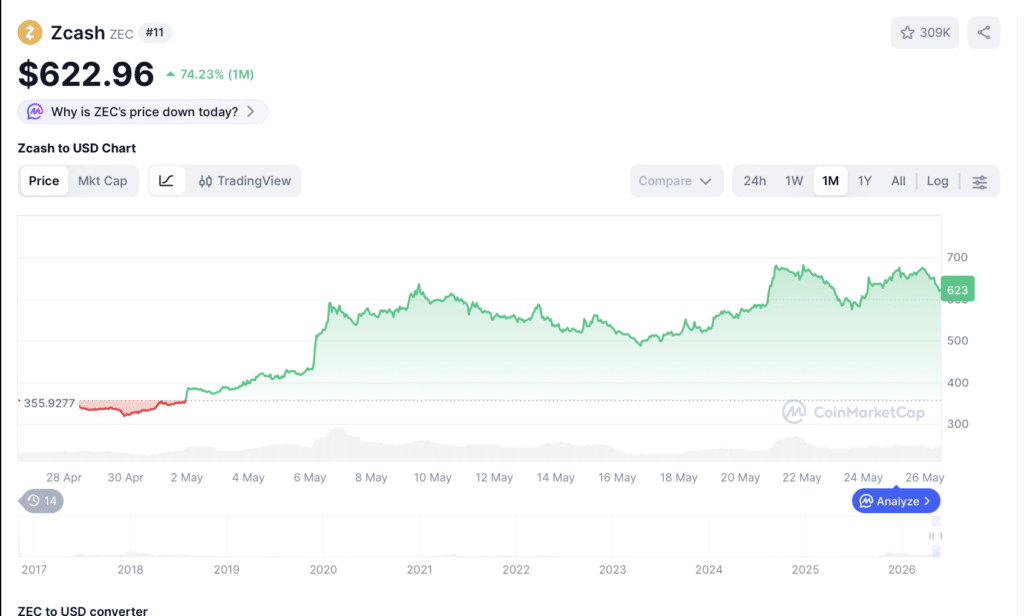
Task: Click the 10 May date on x-axis
Action: pos(432,478)
